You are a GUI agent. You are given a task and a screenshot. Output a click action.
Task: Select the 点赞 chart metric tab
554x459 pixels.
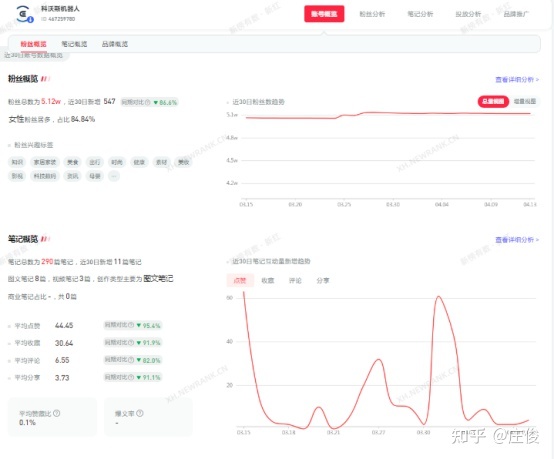tap(240, 281)
